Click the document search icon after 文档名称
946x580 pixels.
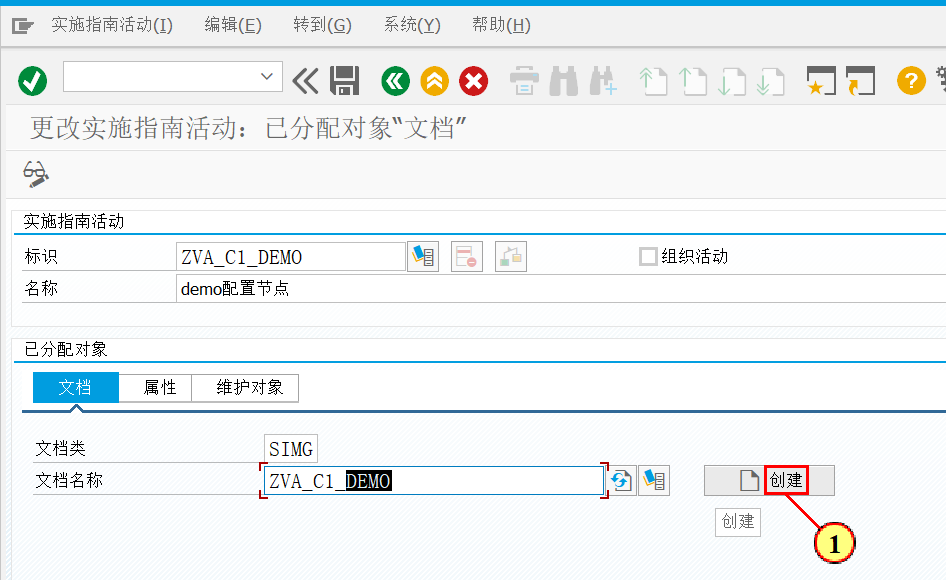click(654, 480)
